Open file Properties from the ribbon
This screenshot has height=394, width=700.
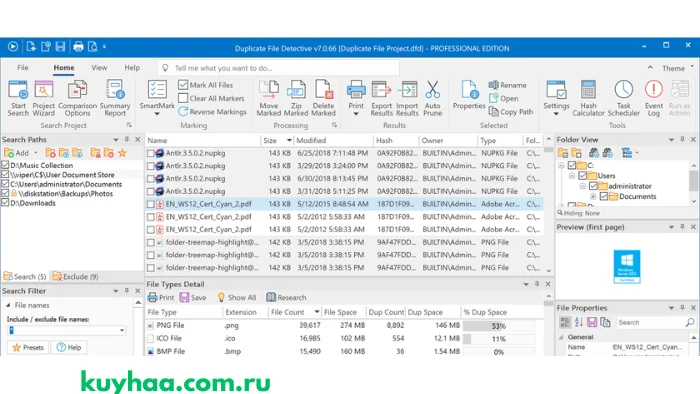click(469, 95)
